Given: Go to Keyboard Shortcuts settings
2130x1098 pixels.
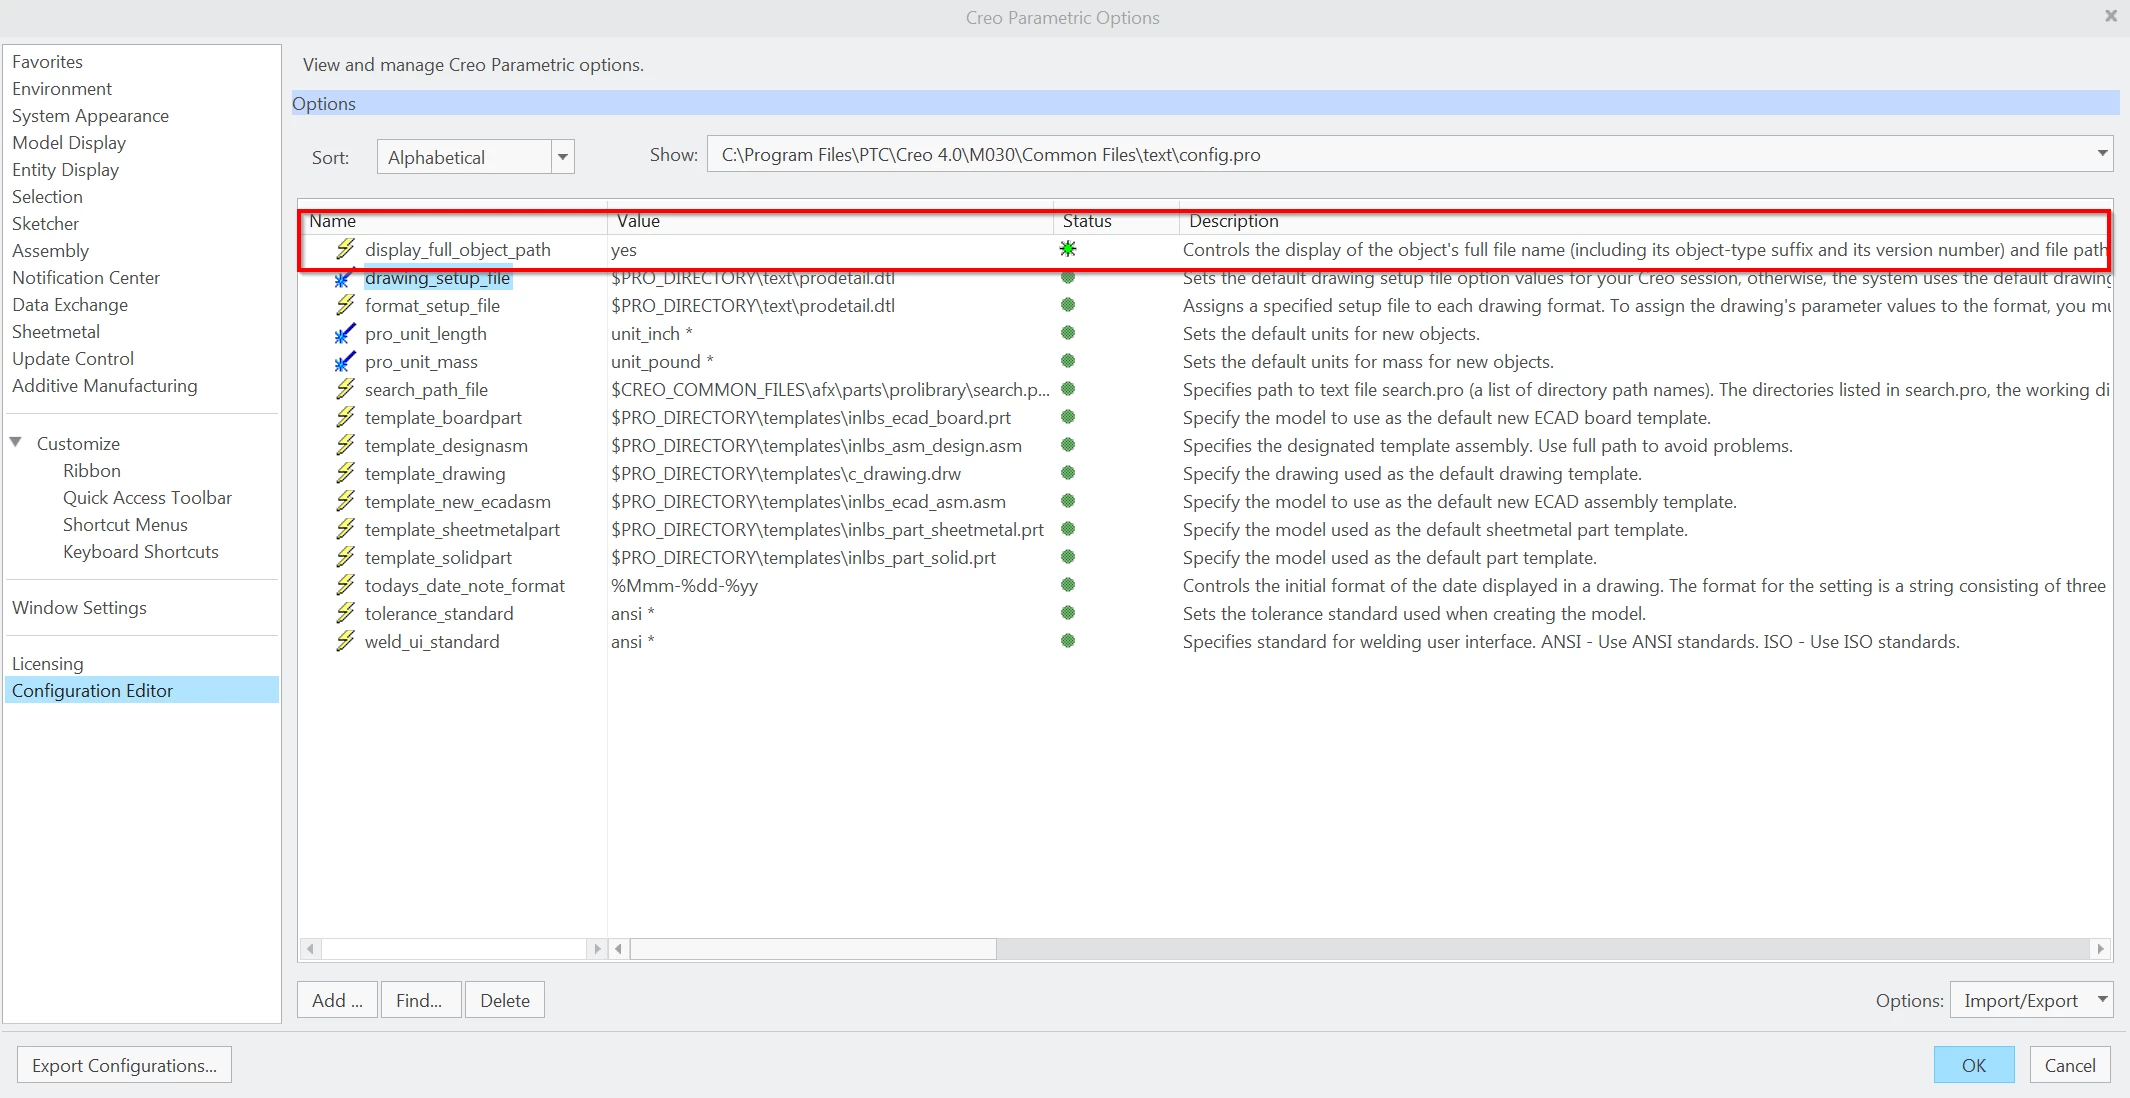Looking at the screenshot, I should (140, 552).
